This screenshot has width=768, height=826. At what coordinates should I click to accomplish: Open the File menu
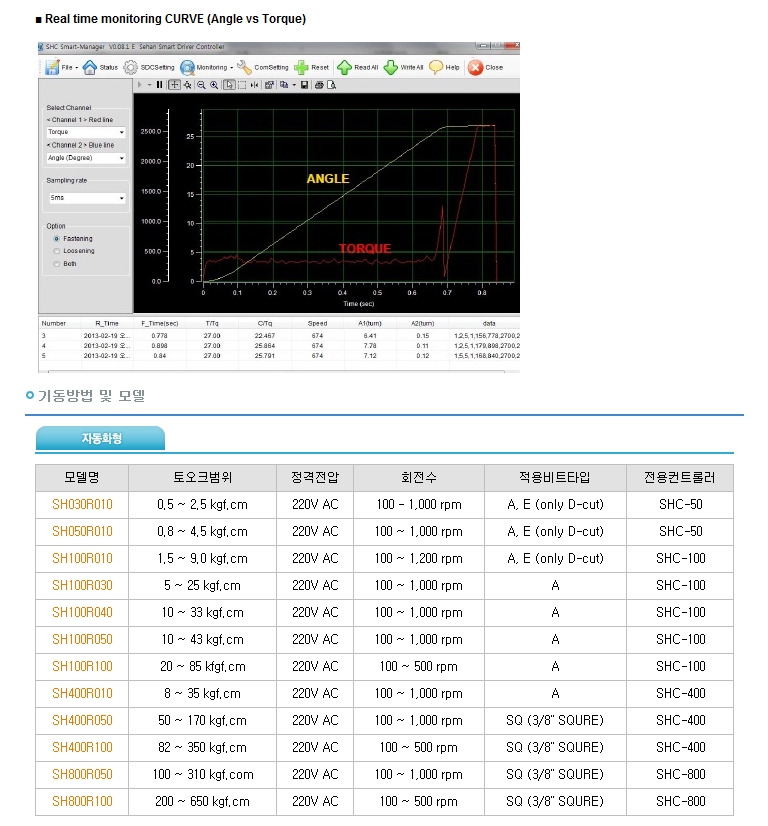60,67
